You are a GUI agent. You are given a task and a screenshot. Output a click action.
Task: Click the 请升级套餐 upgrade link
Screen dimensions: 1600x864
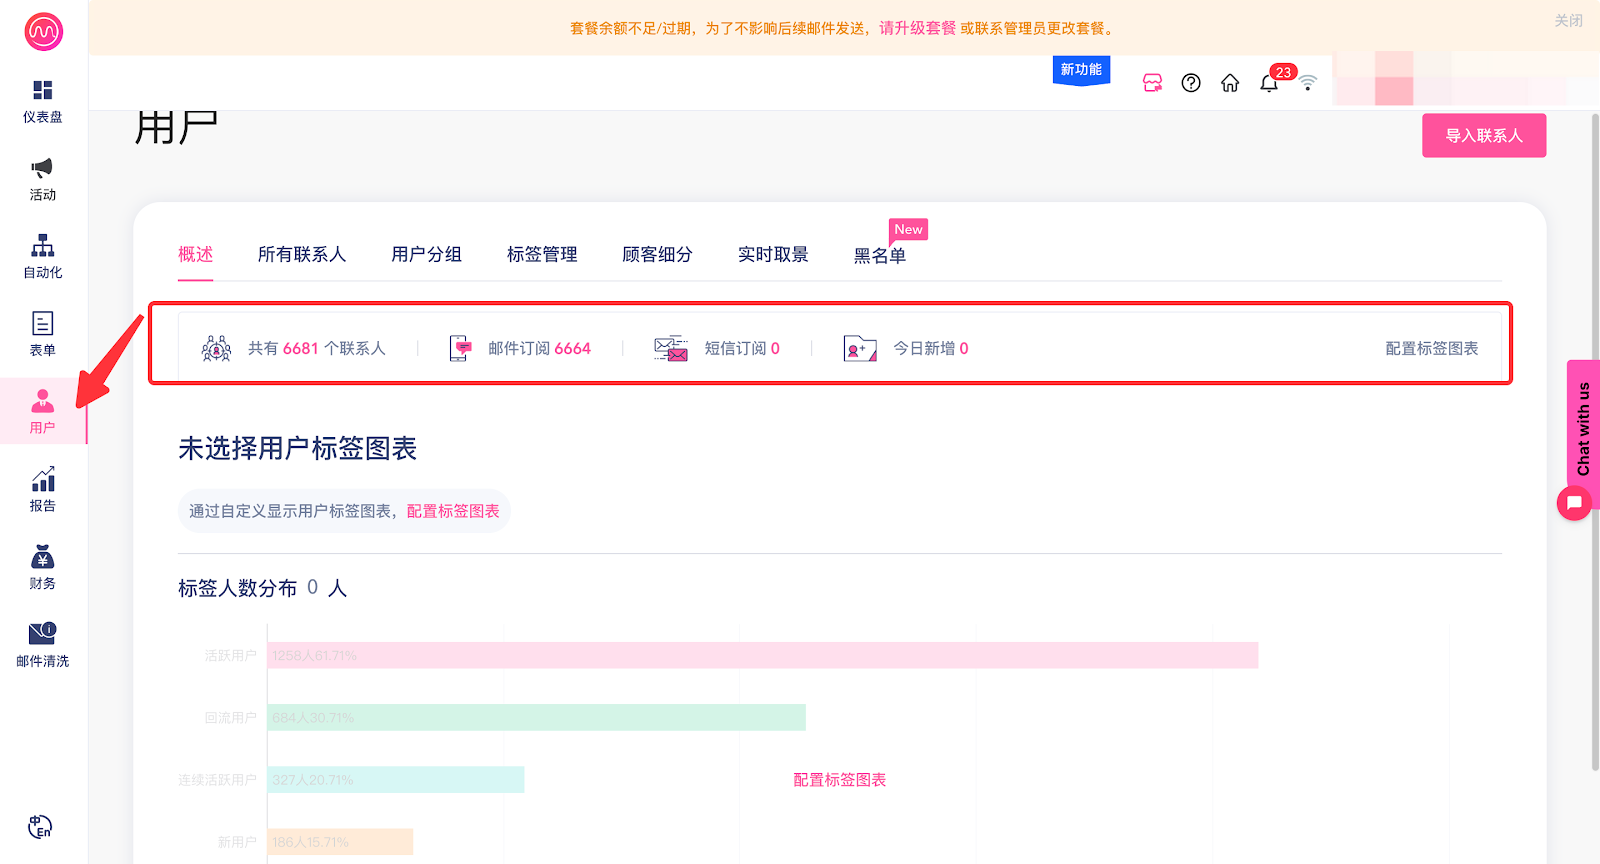[x=917, y=28]
